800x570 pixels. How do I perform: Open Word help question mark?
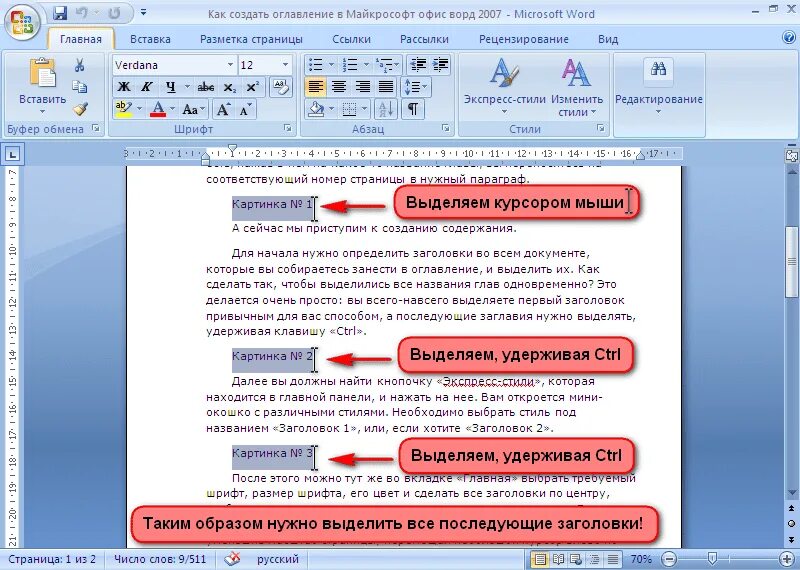click(789, 37)
